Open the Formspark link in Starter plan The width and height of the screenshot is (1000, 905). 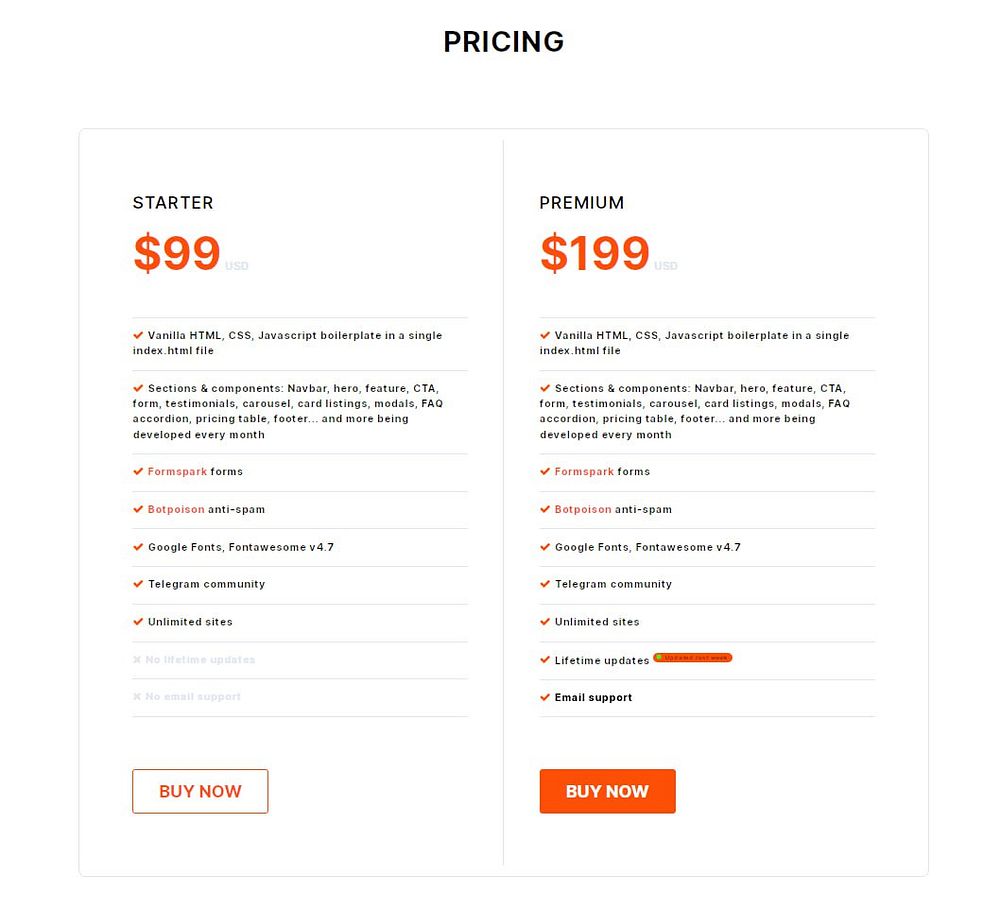[177, 472]
